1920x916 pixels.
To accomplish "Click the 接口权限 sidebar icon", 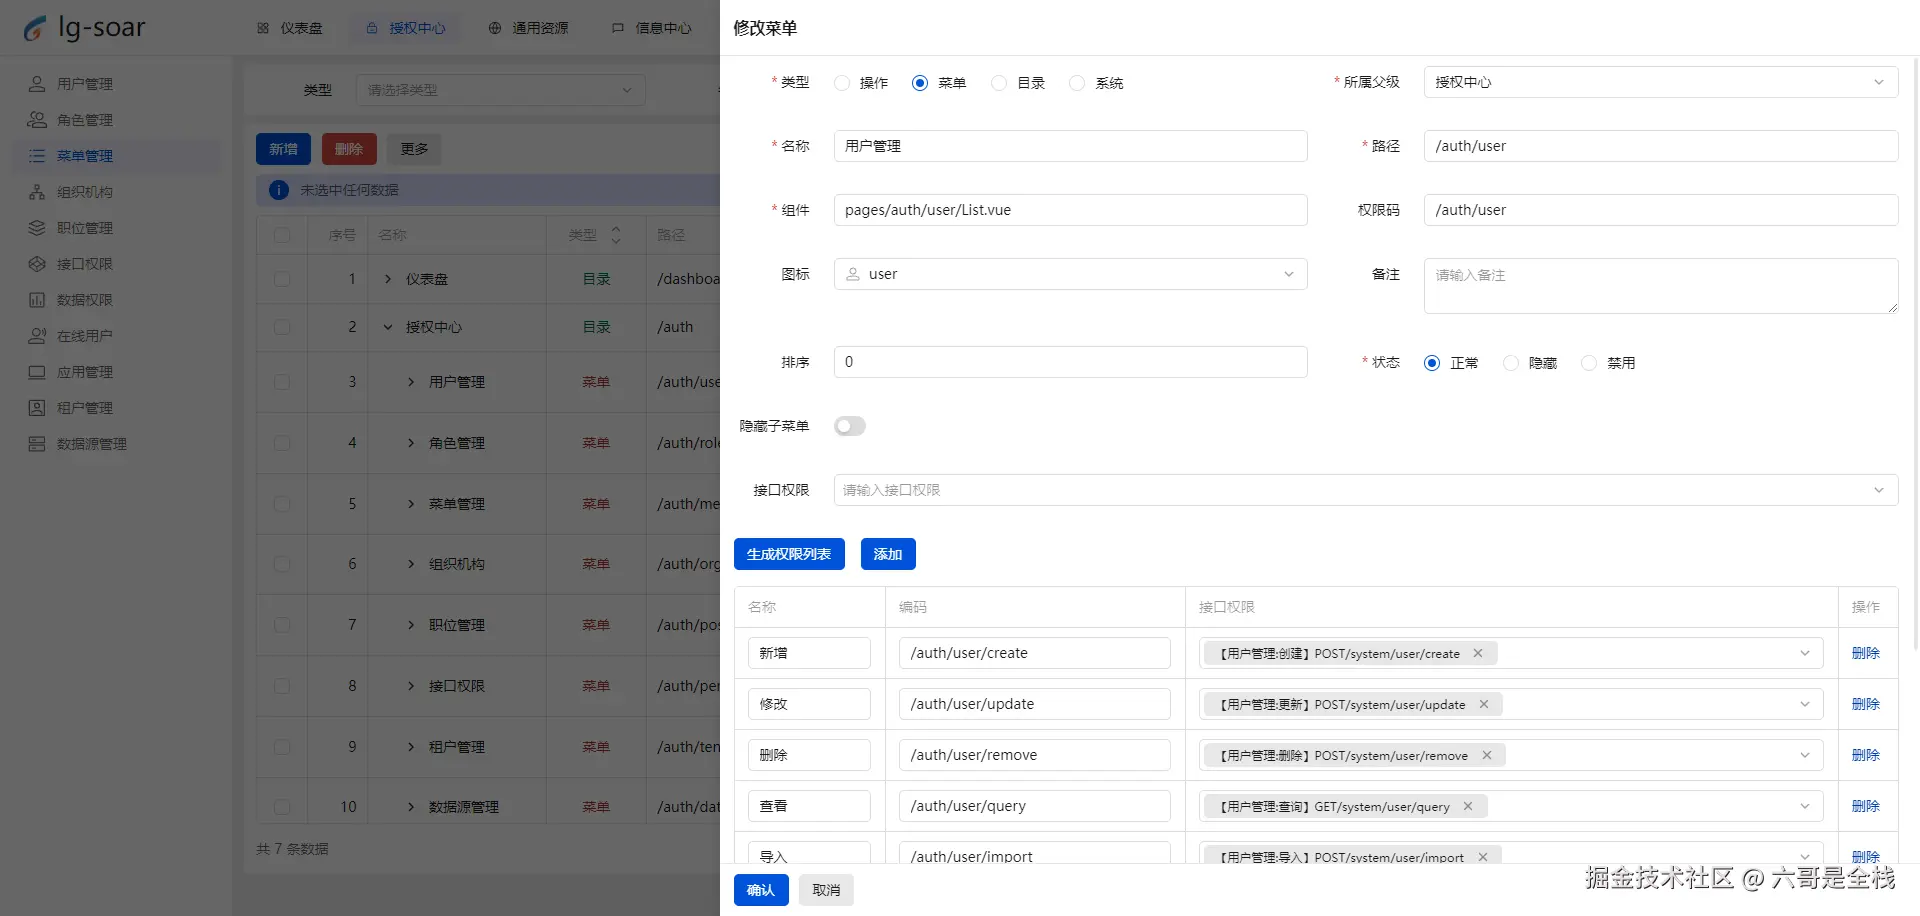I will click(37, 264).
